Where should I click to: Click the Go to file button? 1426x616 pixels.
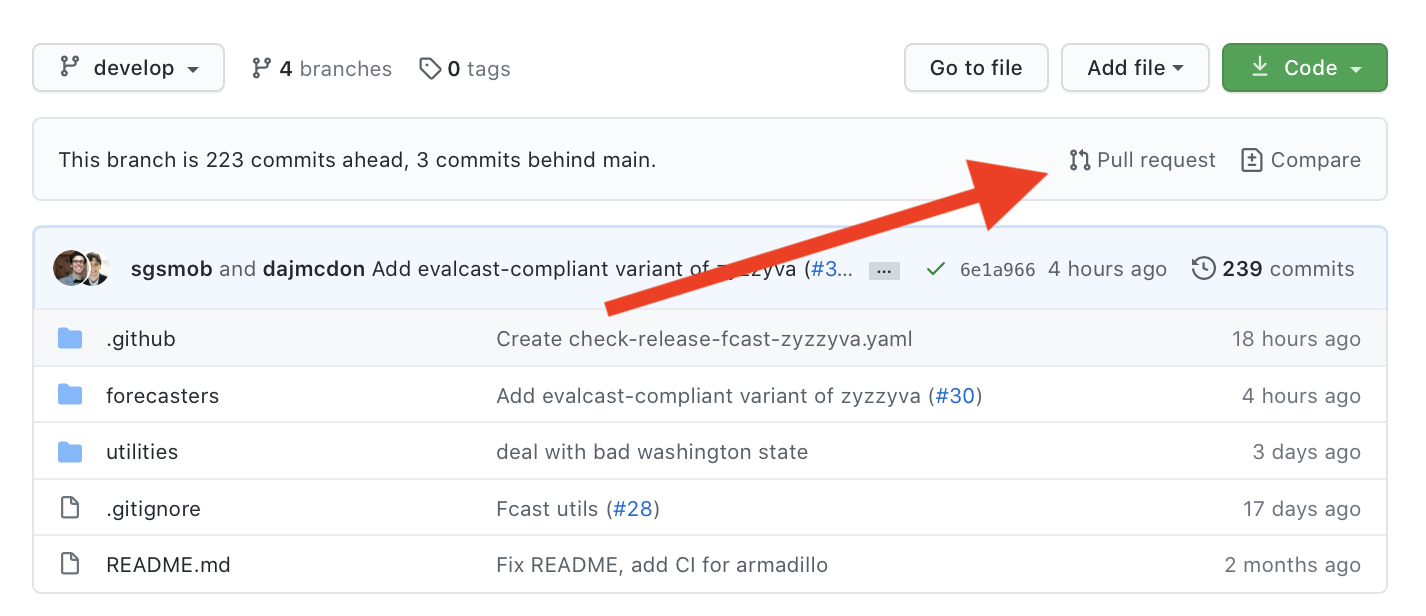point(975,68)
